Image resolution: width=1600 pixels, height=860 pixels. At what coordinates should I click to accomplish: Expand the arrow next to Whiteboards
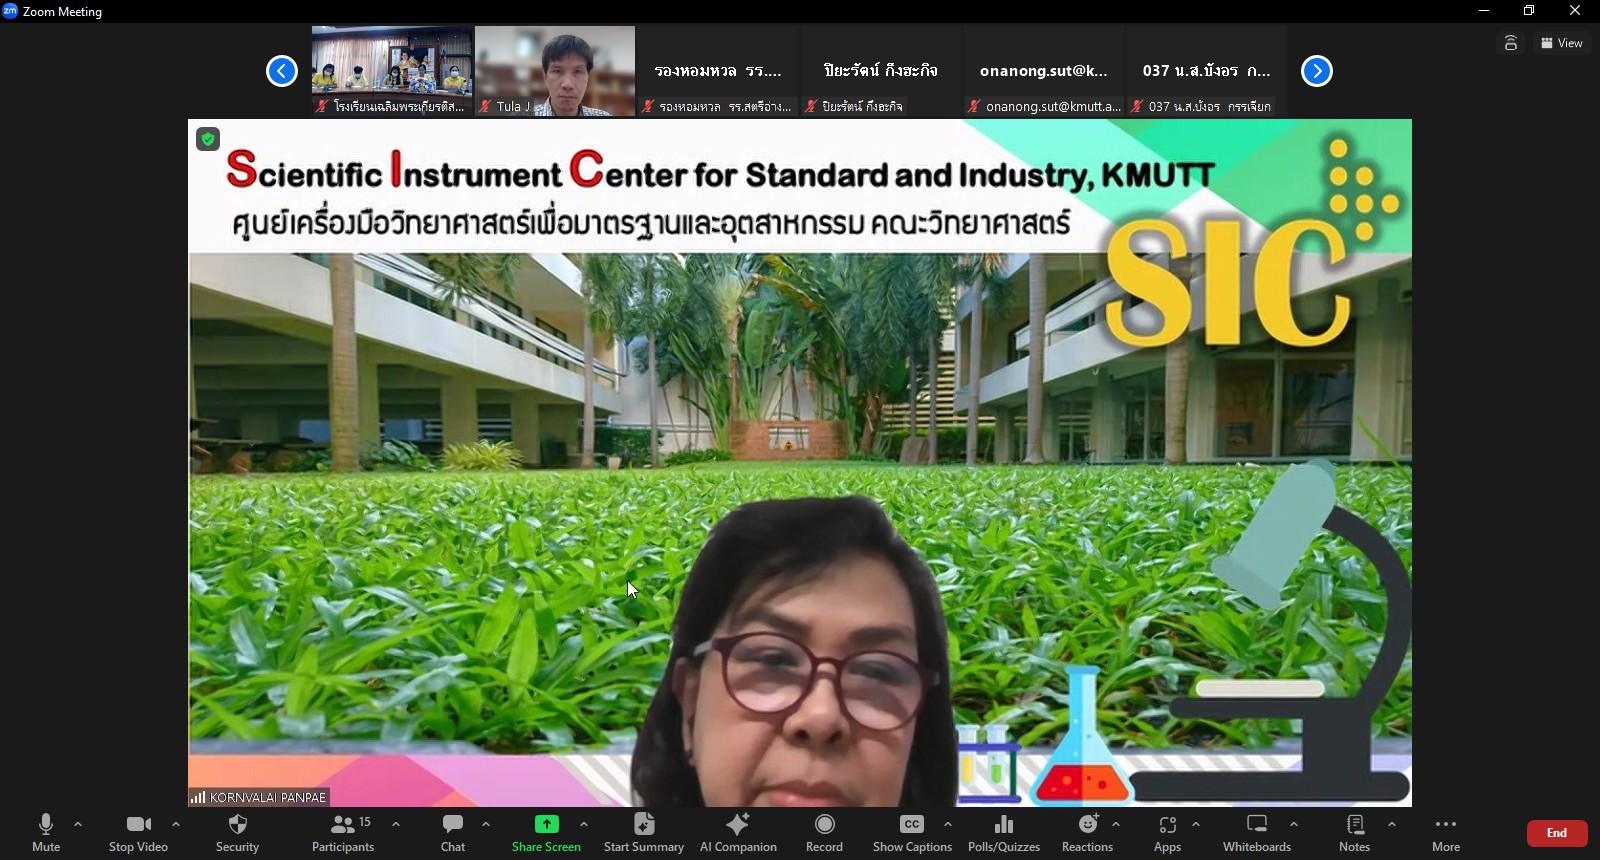(x=1294, y=825)
